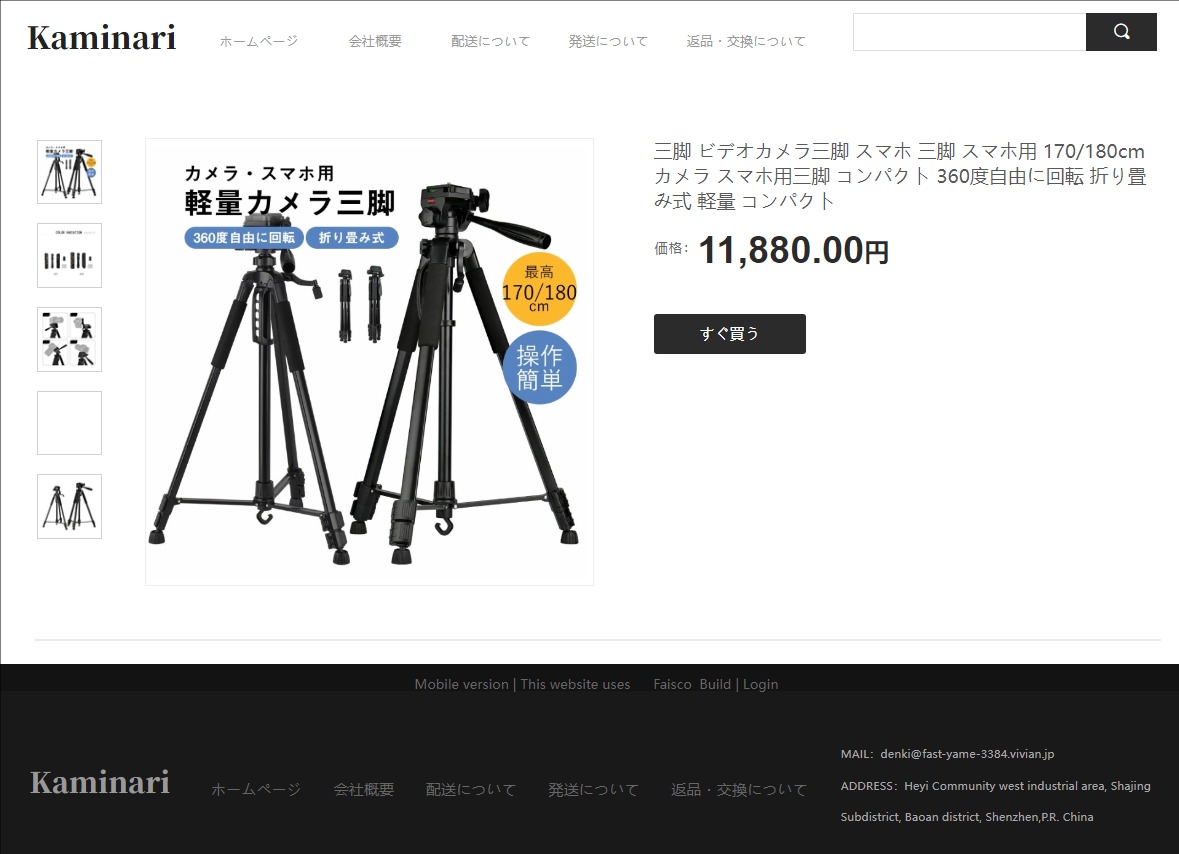Click the Login link in footer

coord(760,685)
